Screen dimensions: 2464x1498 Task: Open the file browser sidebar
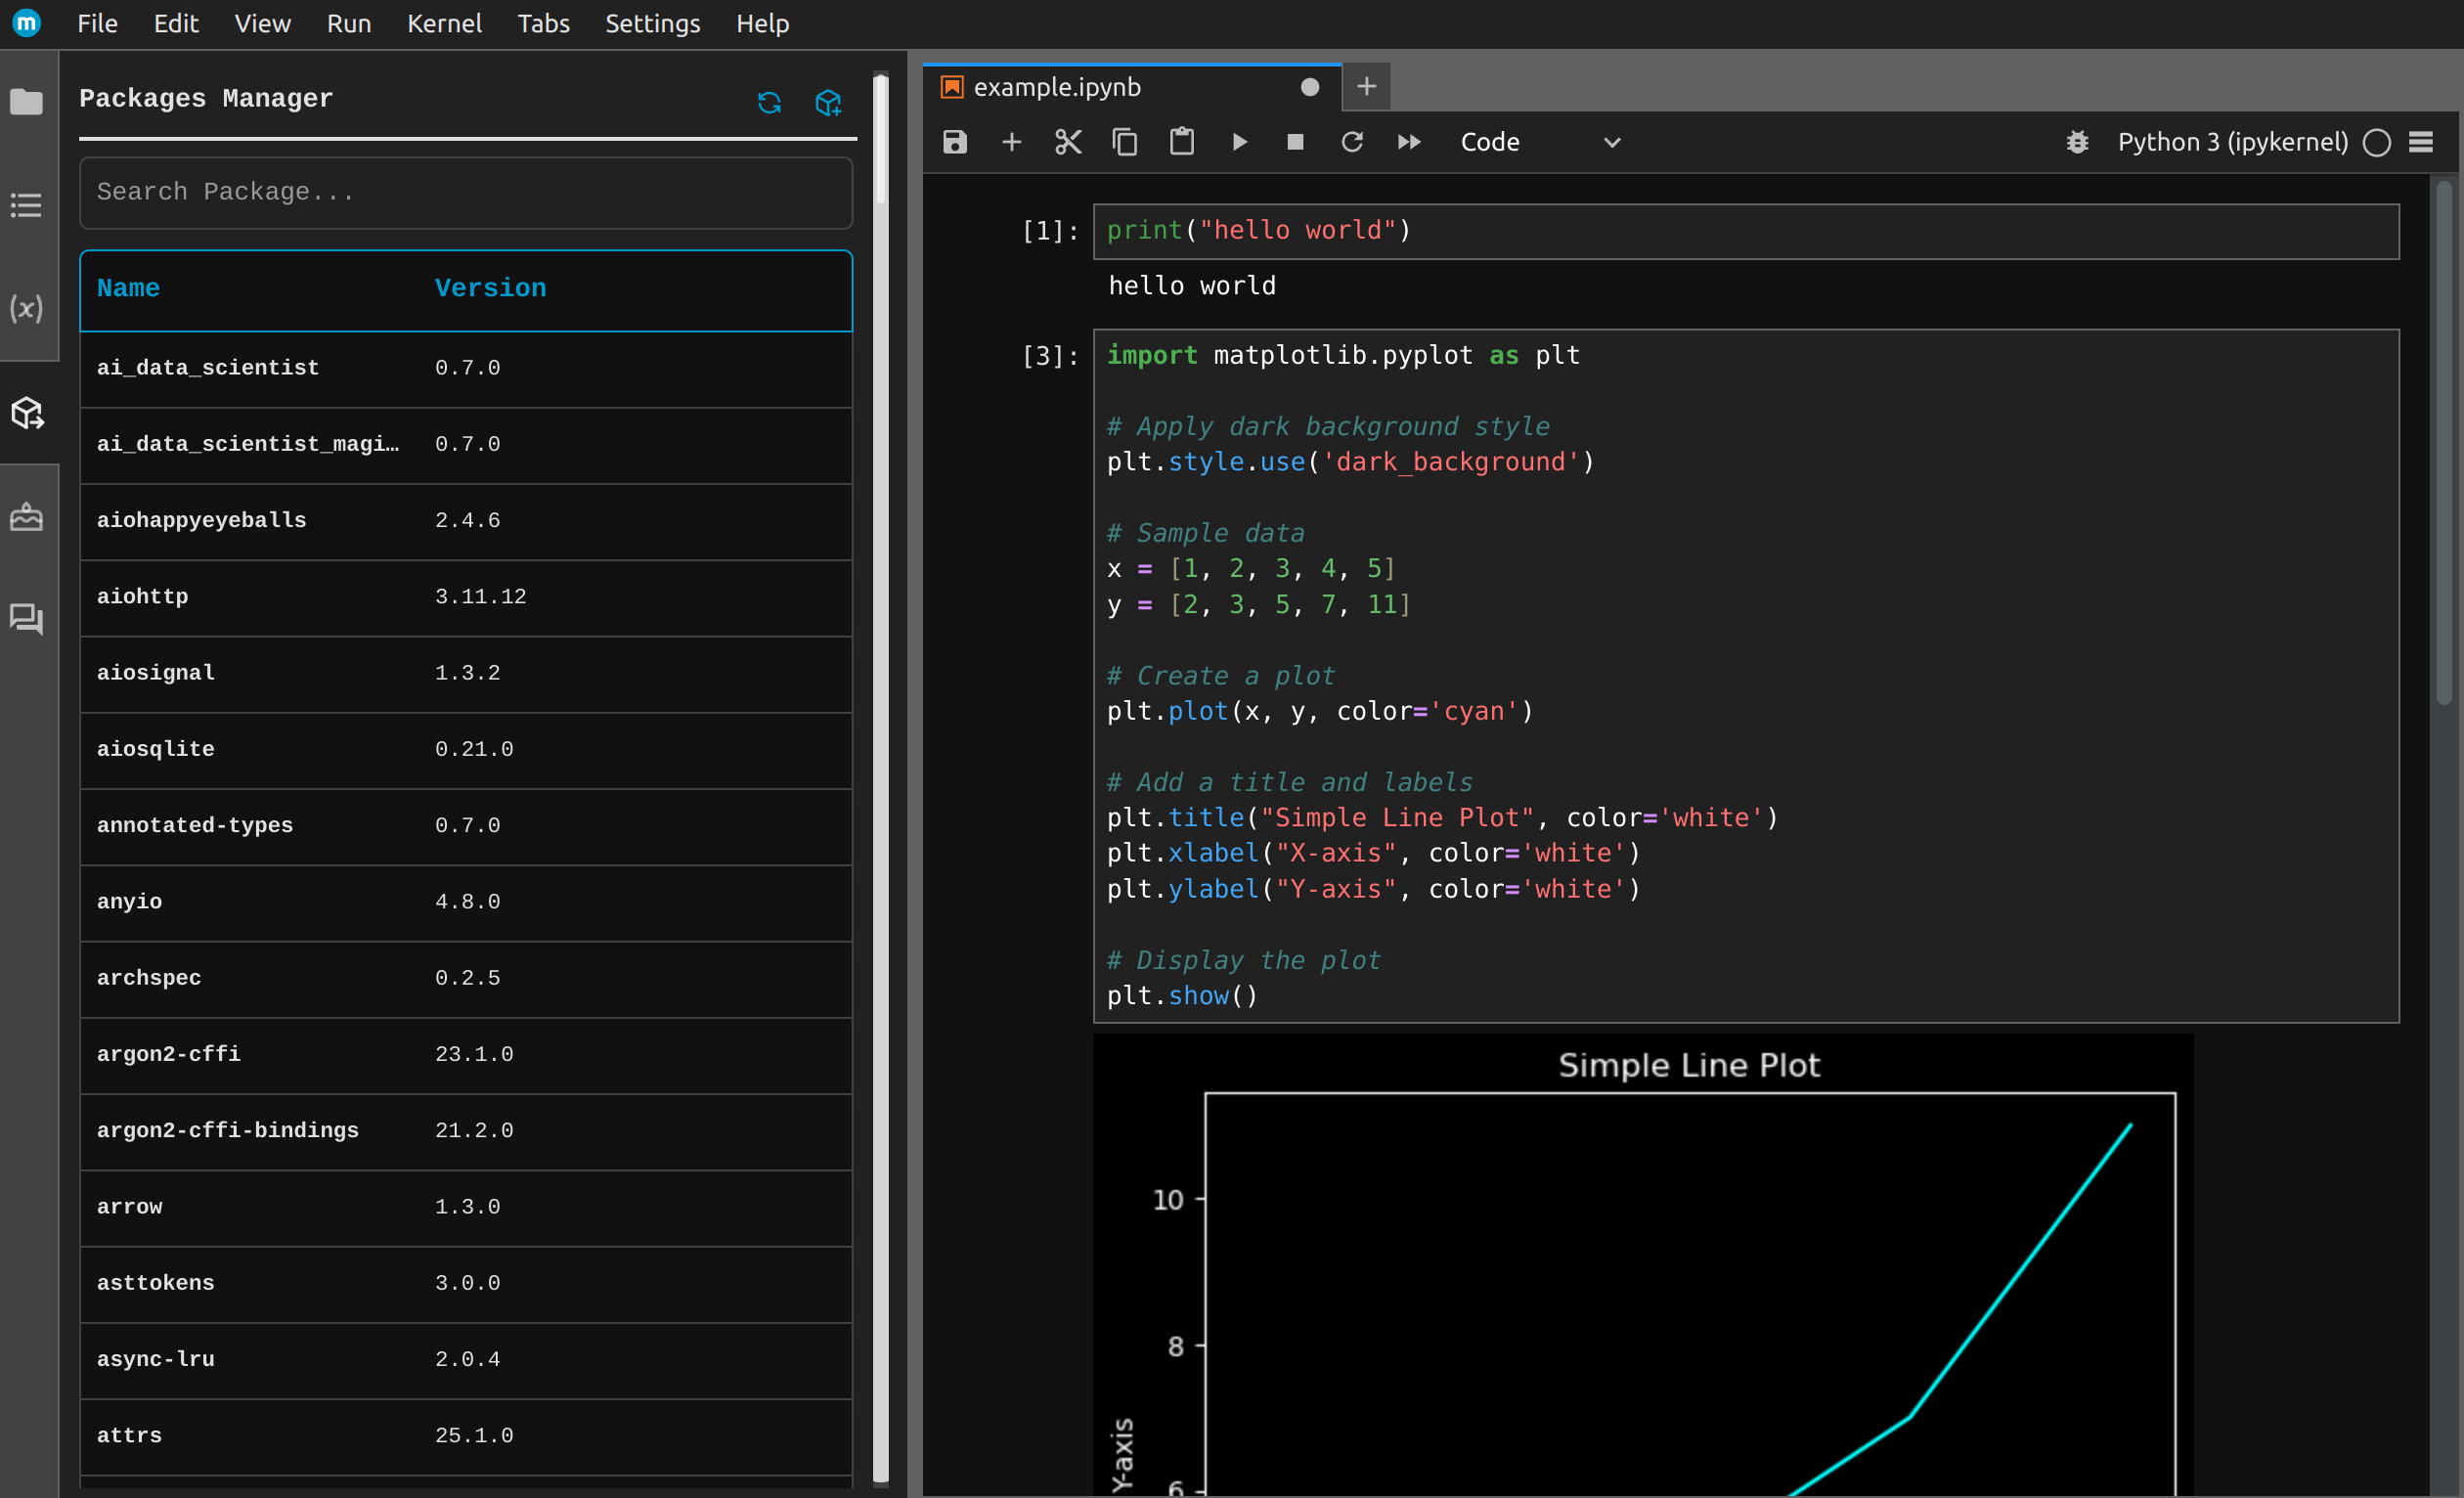27,102
